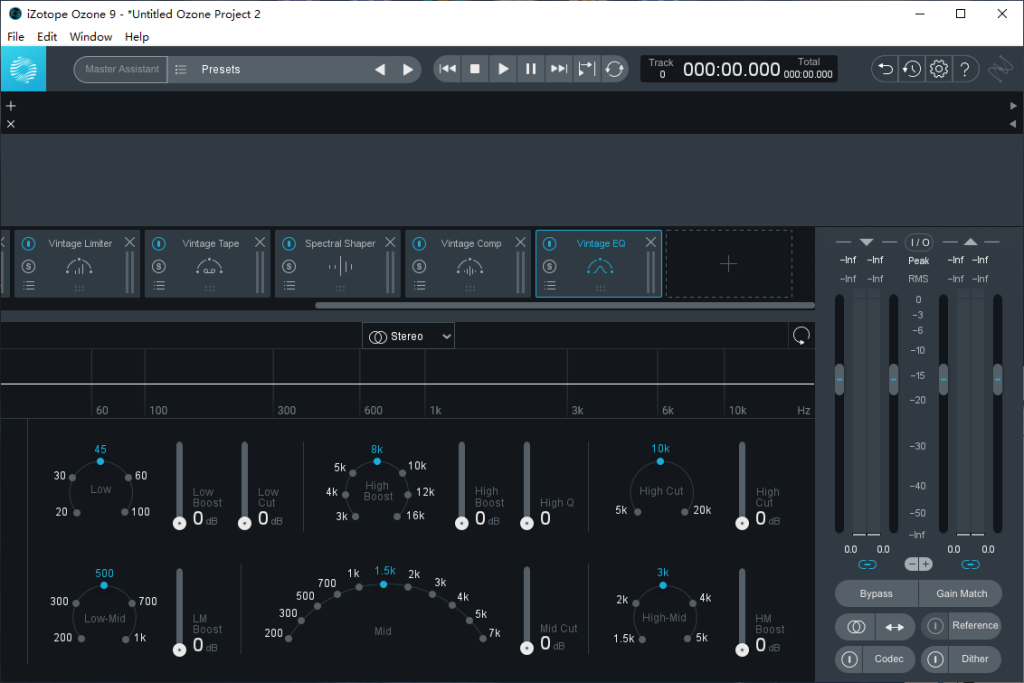Remove the Vintage Tape module
Viewport: 1024px width, 683px height.
click(260, 242)
